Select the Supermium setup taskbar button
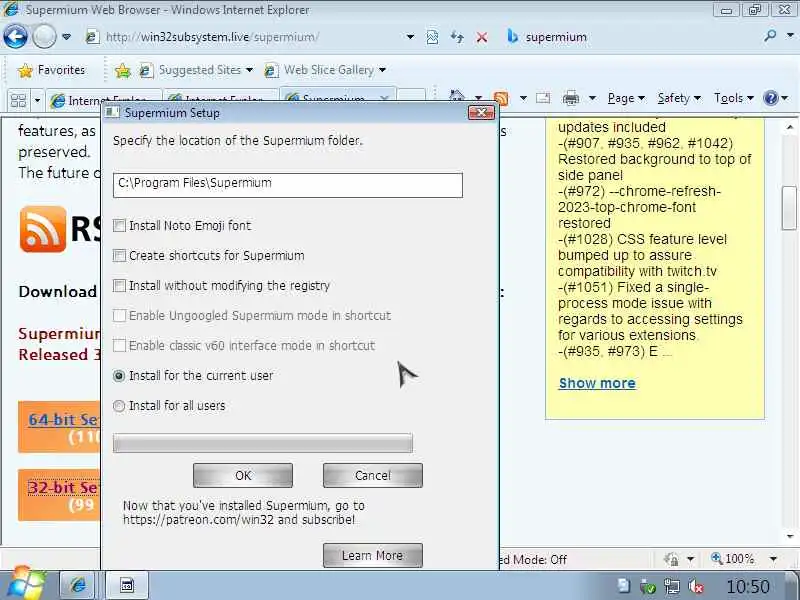 tap(127, 585)
